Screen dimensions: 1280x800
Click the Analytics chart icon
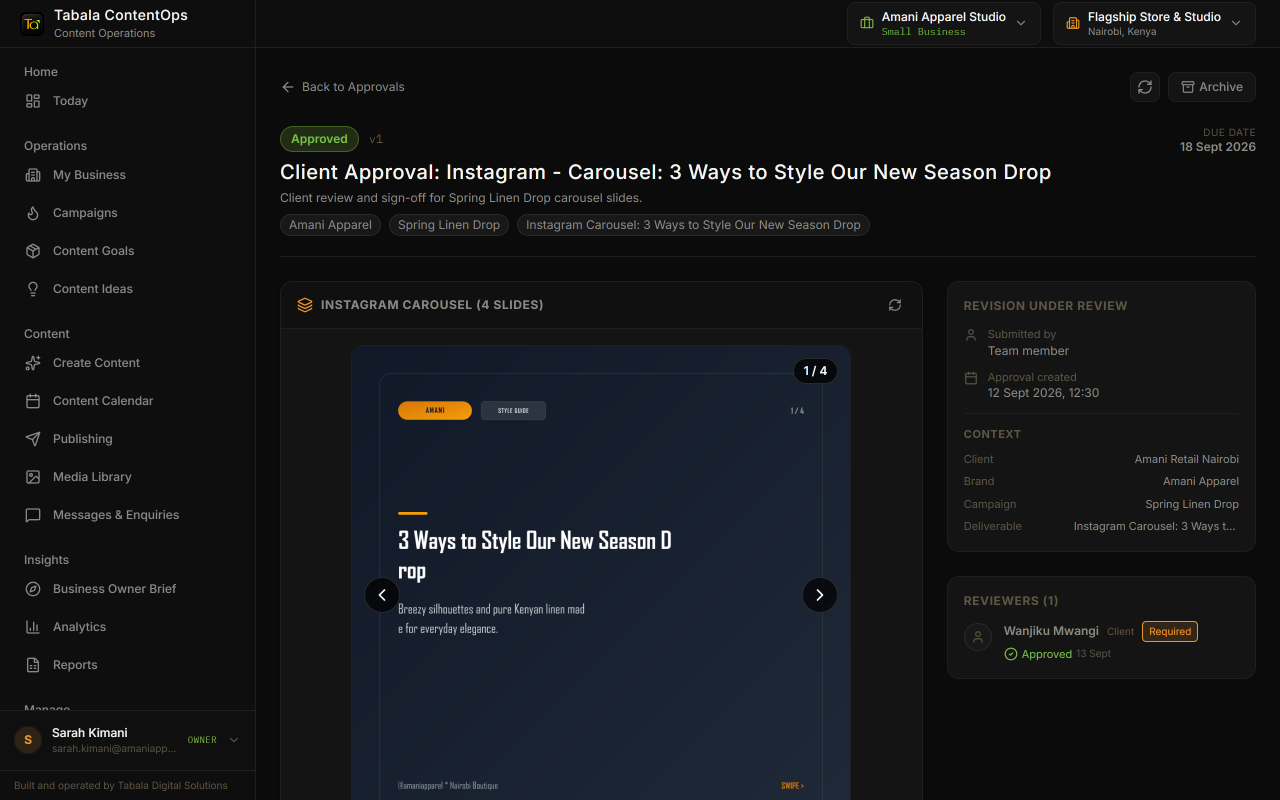click(33, 627)
